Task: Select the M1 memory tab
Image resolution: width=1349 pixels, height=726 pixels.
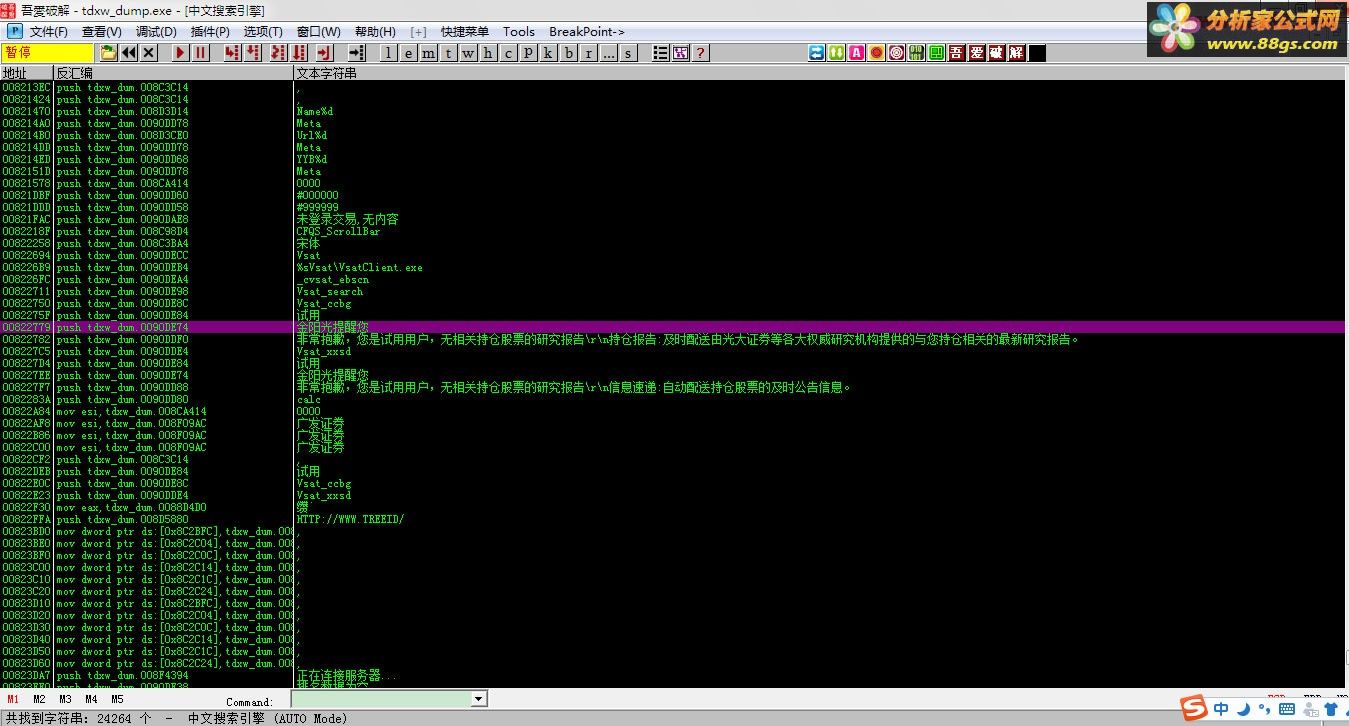Action: (x=13, y=700)
